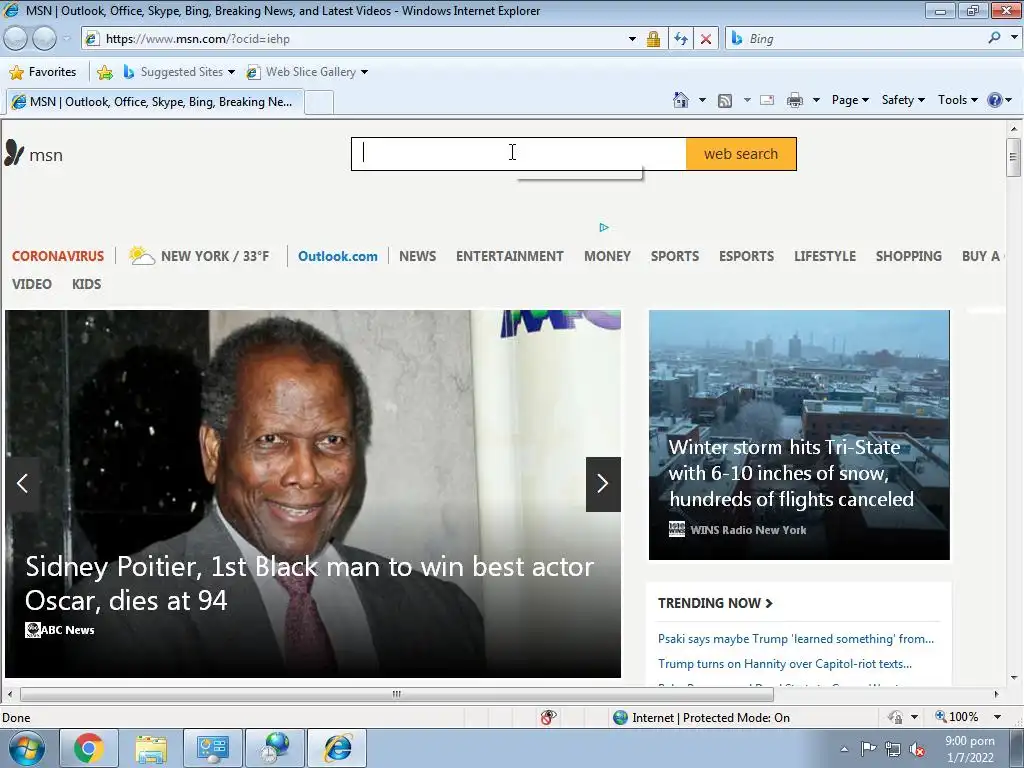Click the popup blocker status bar icon
This screenshot has width=1024, height=768.
point(549,717)
